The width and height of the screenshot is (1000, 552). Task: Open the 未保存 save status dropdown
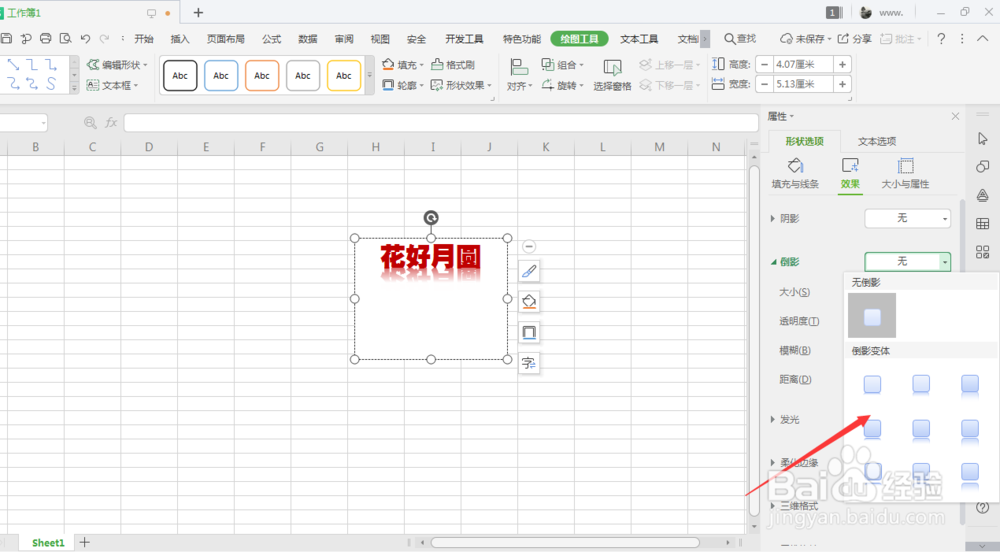[806, 39]
